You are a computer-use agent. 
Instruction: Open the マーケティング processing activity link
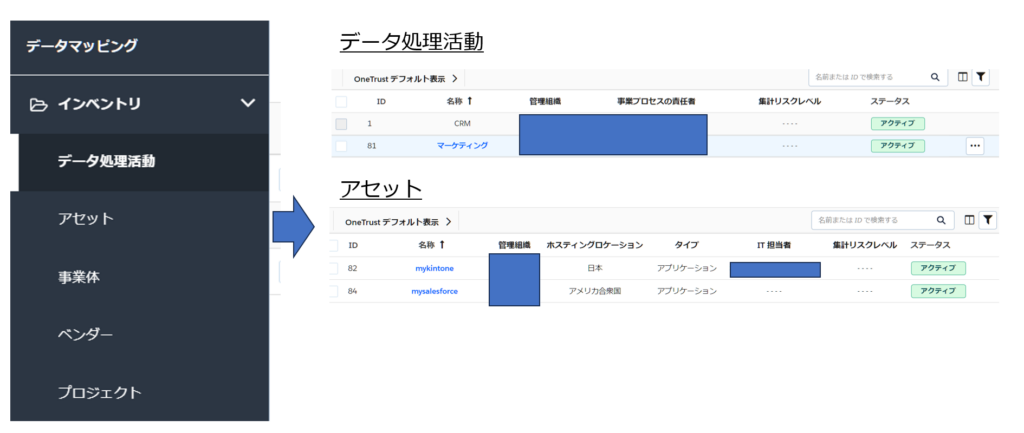[462, 146]
